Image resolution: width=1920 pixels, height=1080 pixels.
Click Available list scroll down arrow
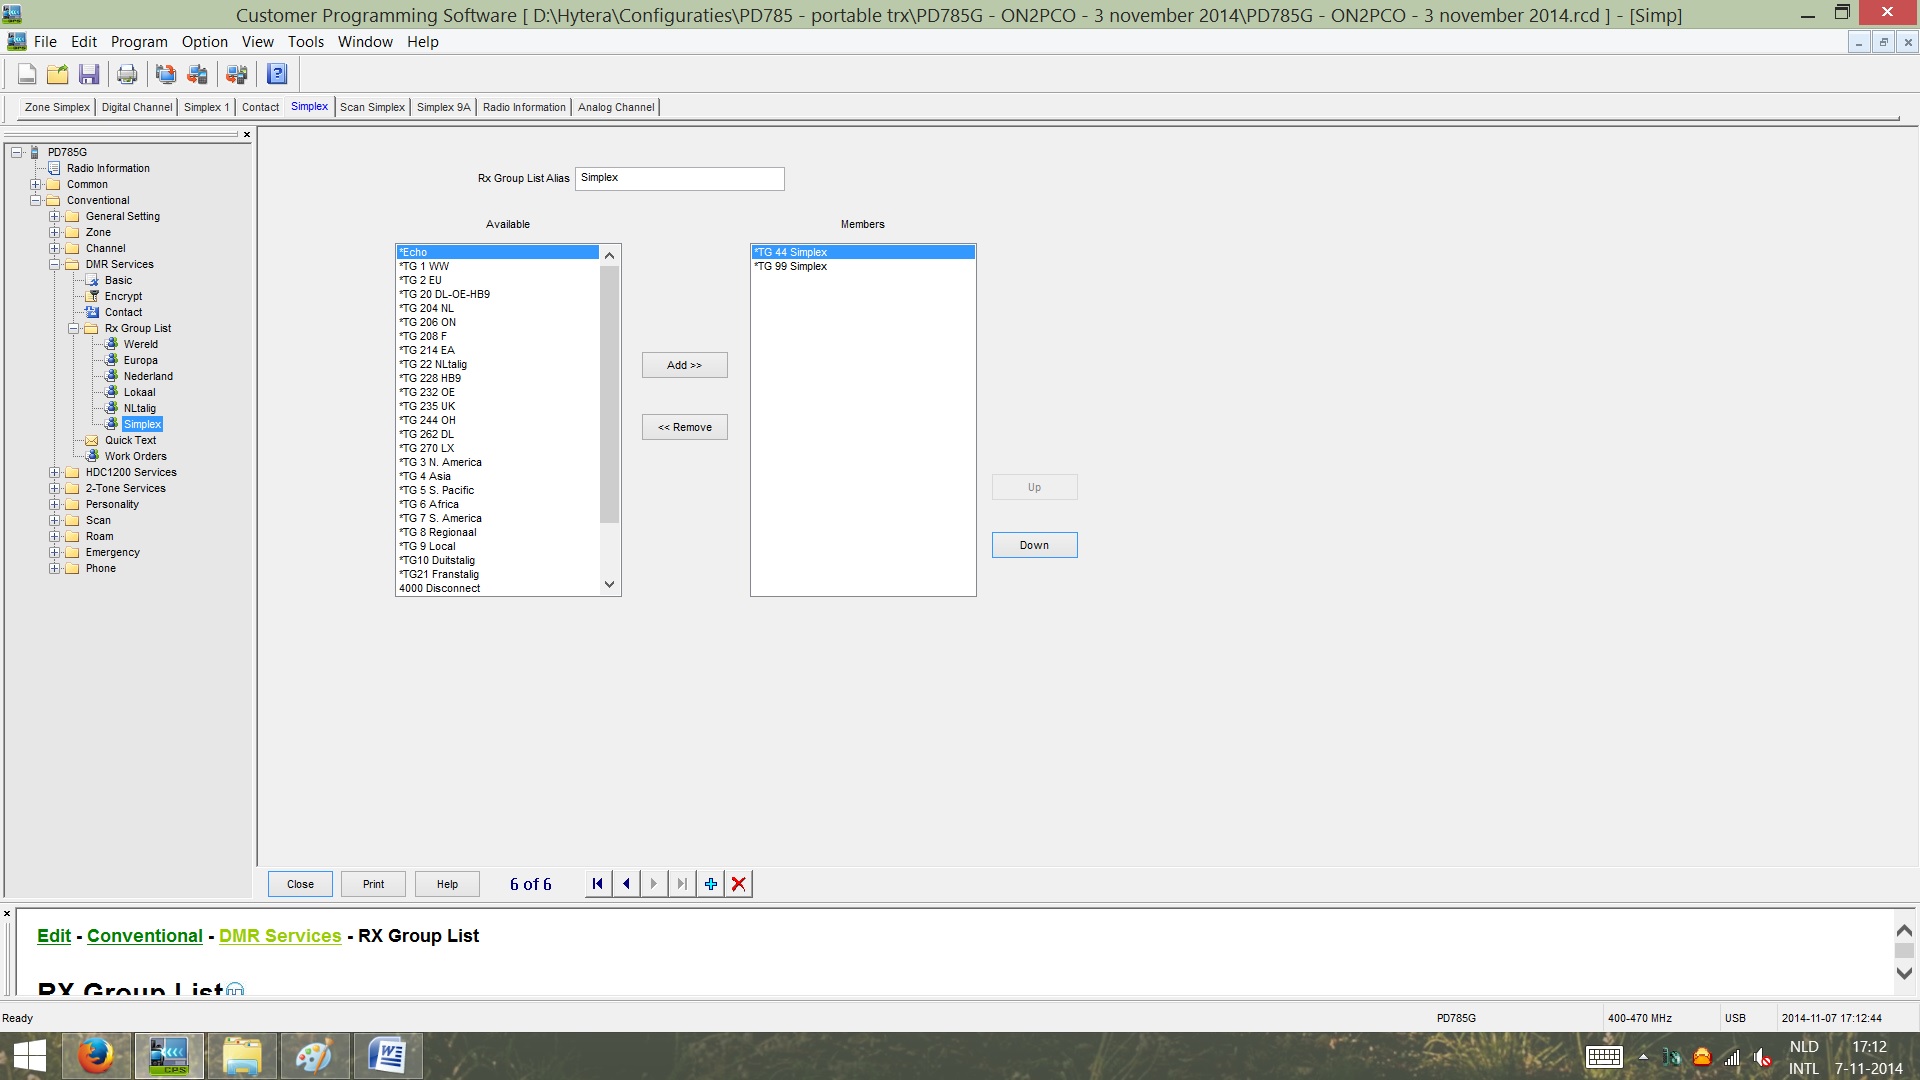(609, 585)
